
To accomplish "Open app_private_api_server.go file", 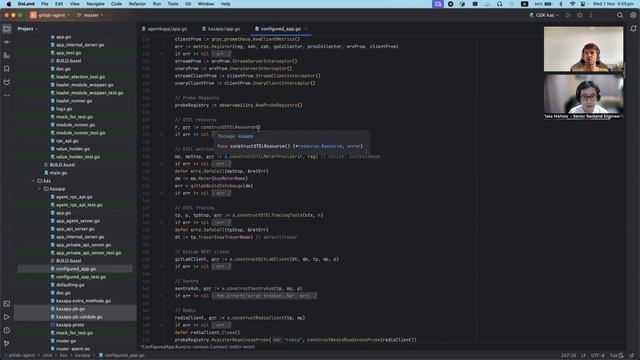I will (83, 245).
